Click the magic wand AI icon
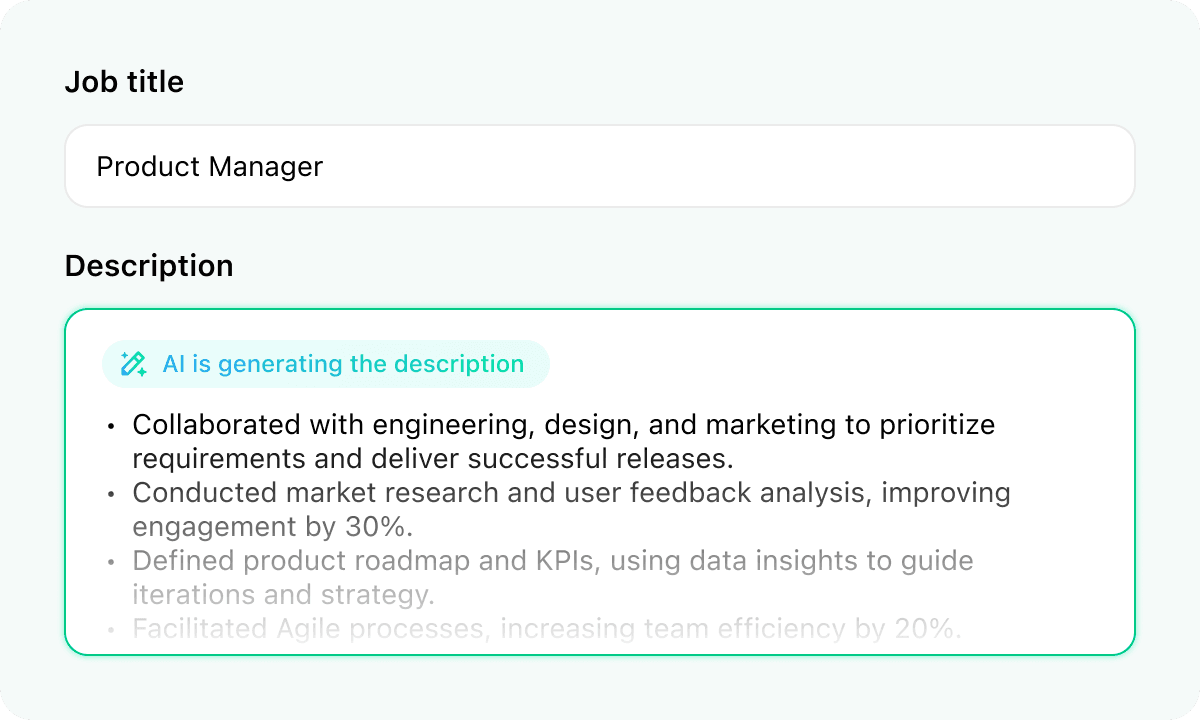This screenshot has height=720, width=1200. 133,364
